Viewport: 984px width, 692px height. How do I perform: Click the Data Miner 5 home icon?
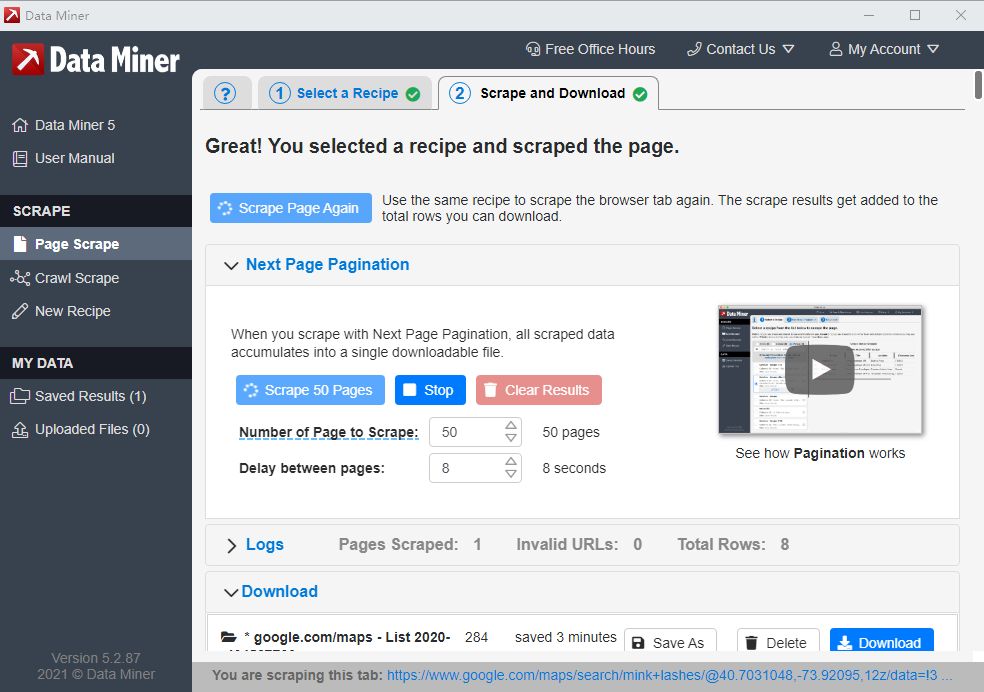20,125
